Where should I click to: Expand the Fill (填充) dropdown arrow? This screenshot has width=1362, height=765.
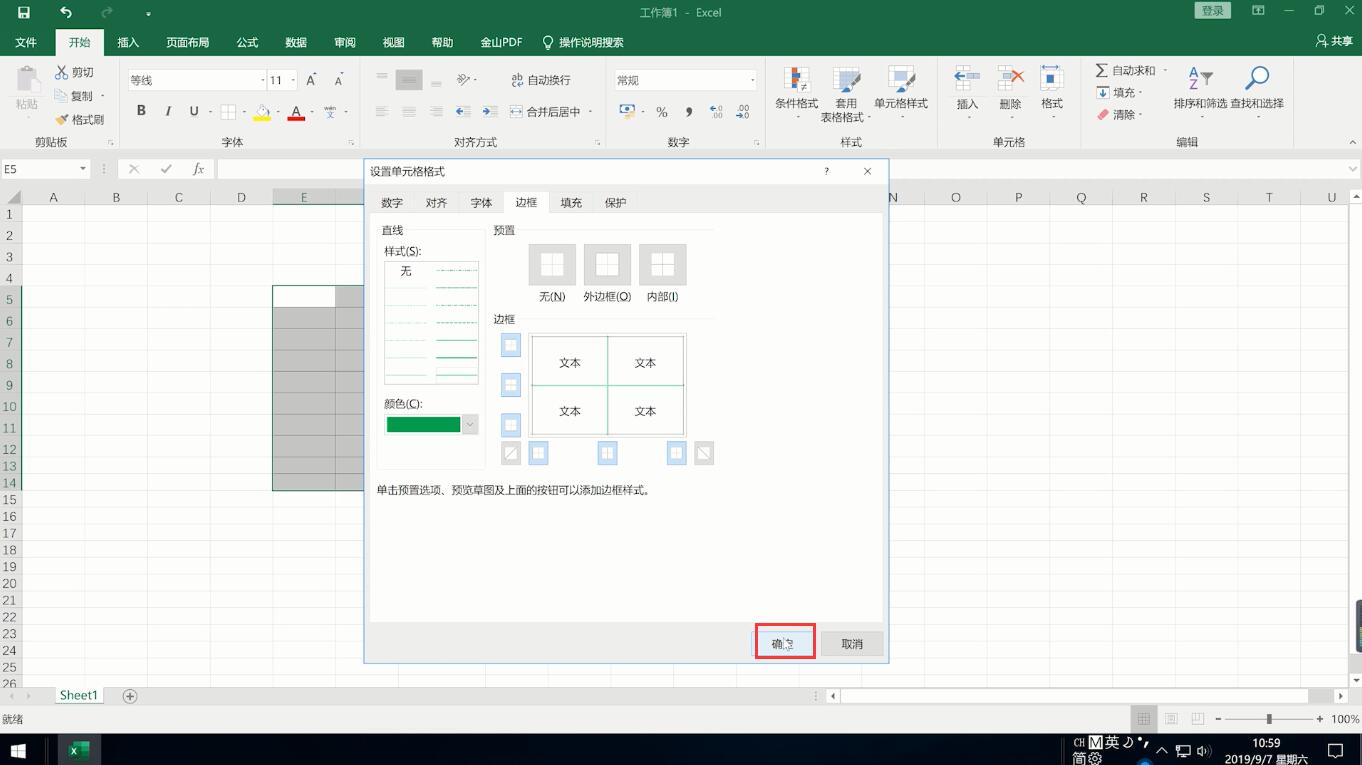click(1142, 93)
